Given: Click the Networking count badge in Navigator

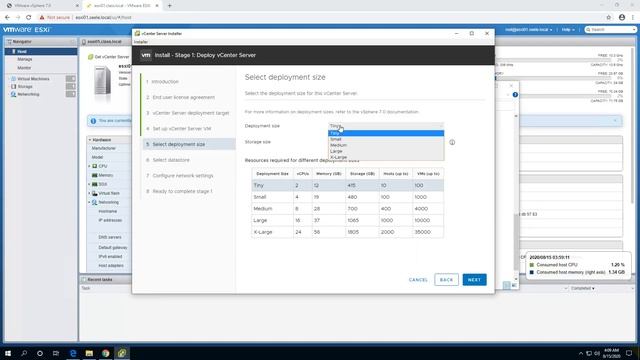Looking at the screenshot, I should [71, 94].
